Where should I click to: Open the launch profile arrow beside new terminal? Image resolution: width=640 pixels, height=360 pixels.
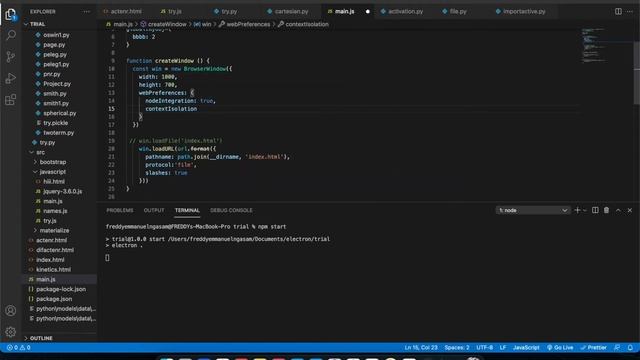click(585, 210)
